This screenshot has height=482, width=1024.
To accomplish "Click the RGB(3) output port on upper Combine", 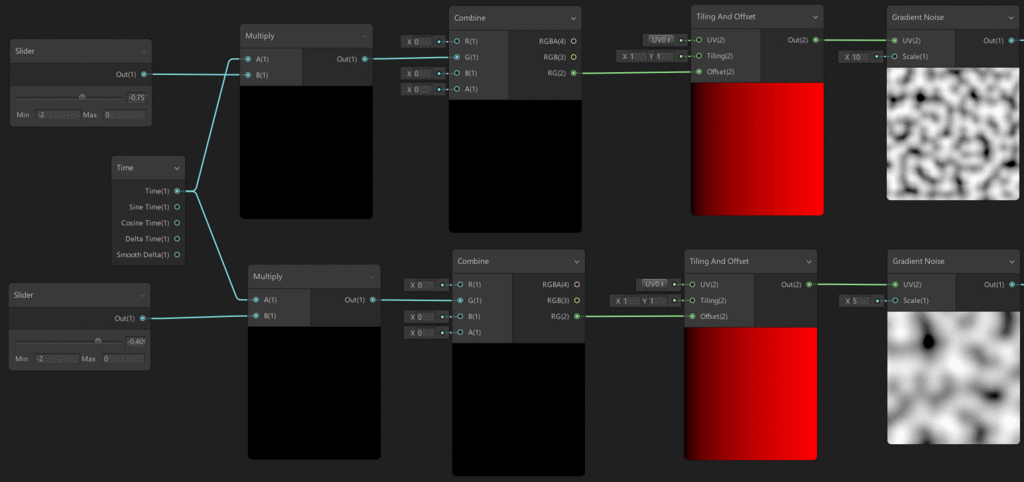I will [x=573, y=57].
